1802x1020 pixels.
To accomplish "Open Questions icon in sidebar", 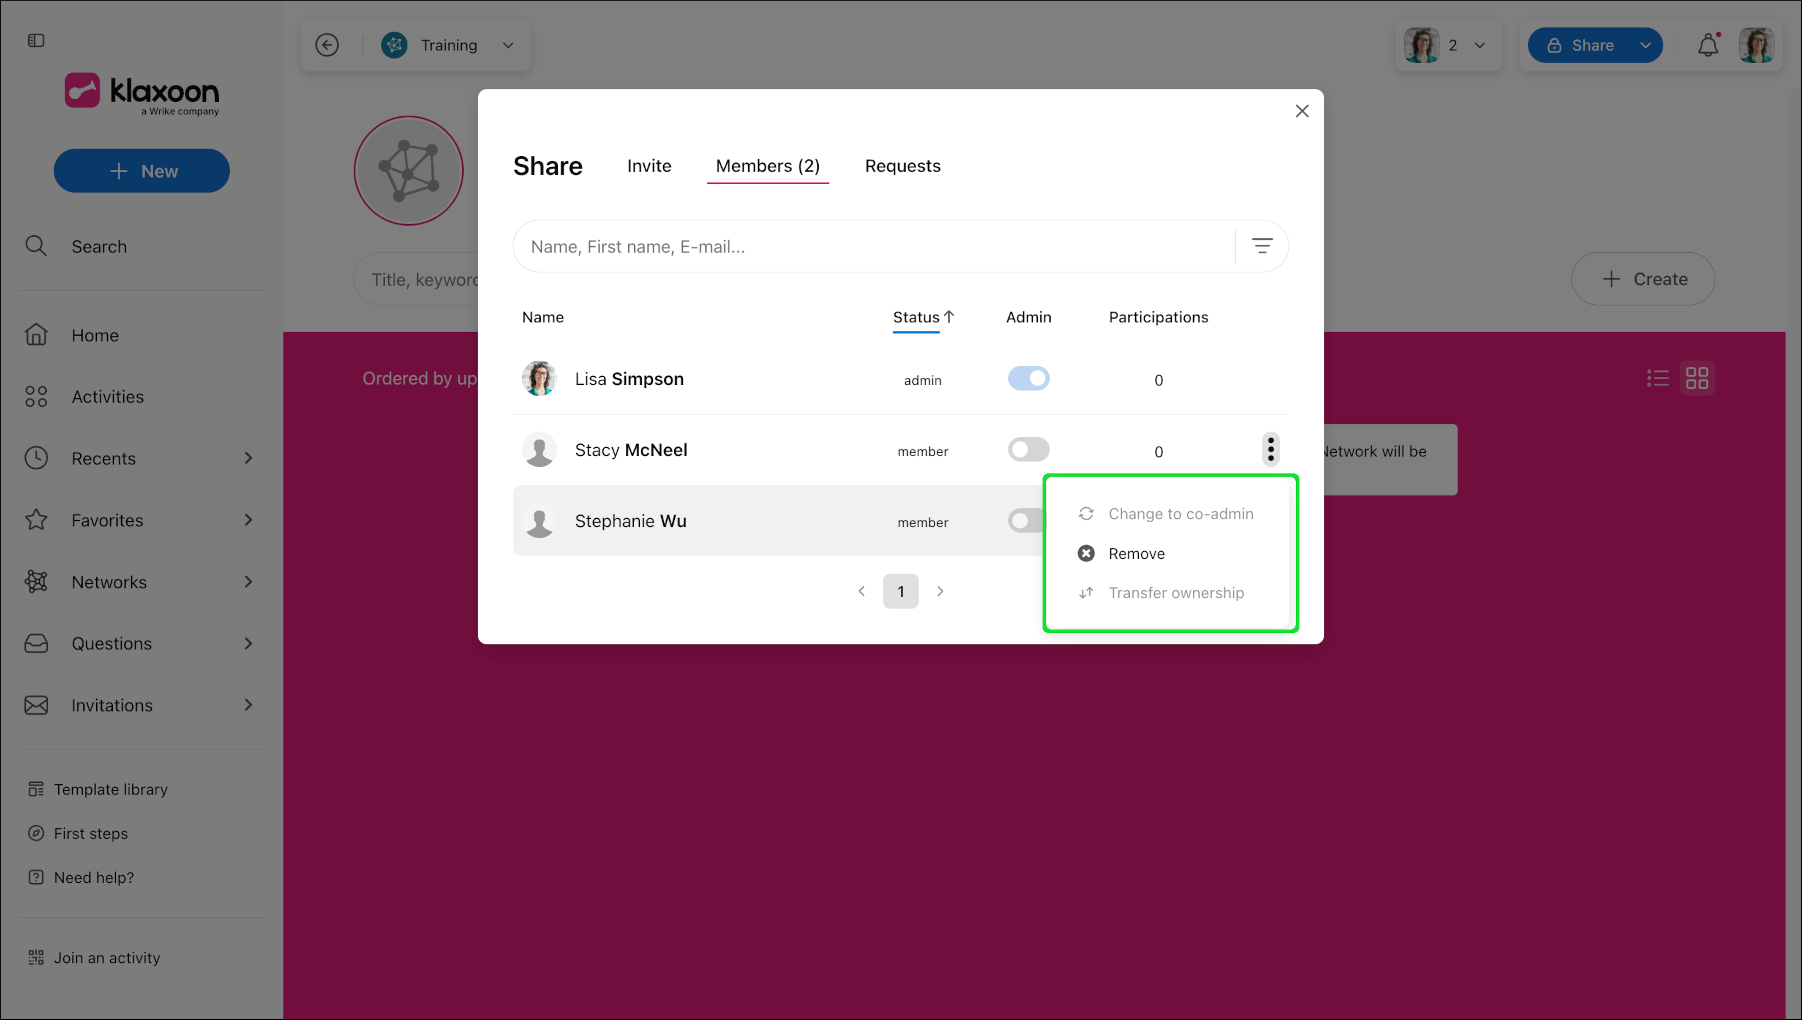I will [x=36, y=644].
